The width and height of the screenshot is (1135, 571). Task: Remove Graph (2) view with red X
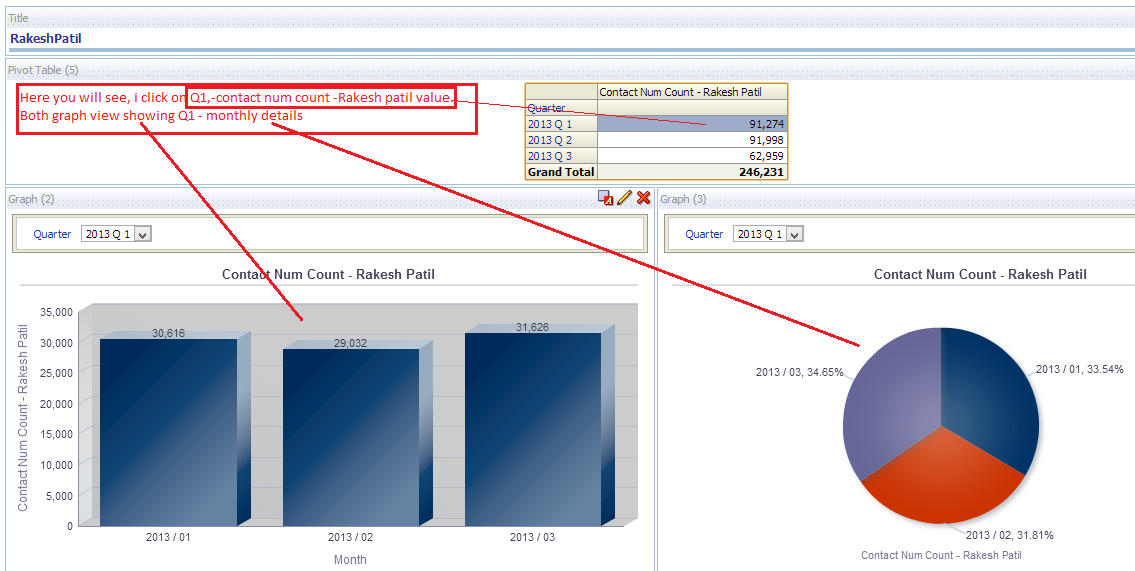643,198
